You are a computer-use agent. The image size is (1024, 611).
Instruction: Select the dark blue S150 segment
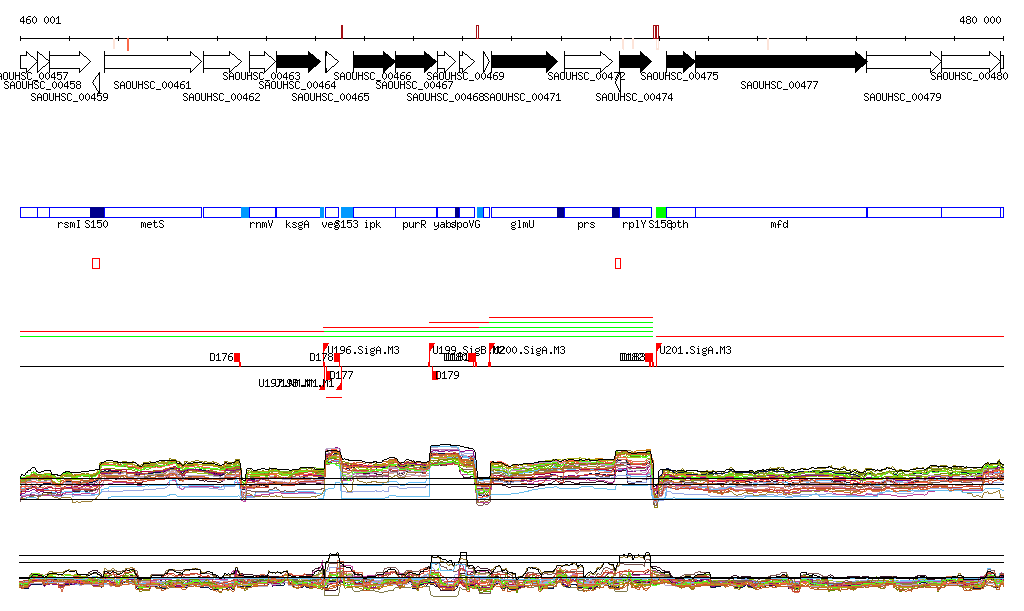coord(97,213)
